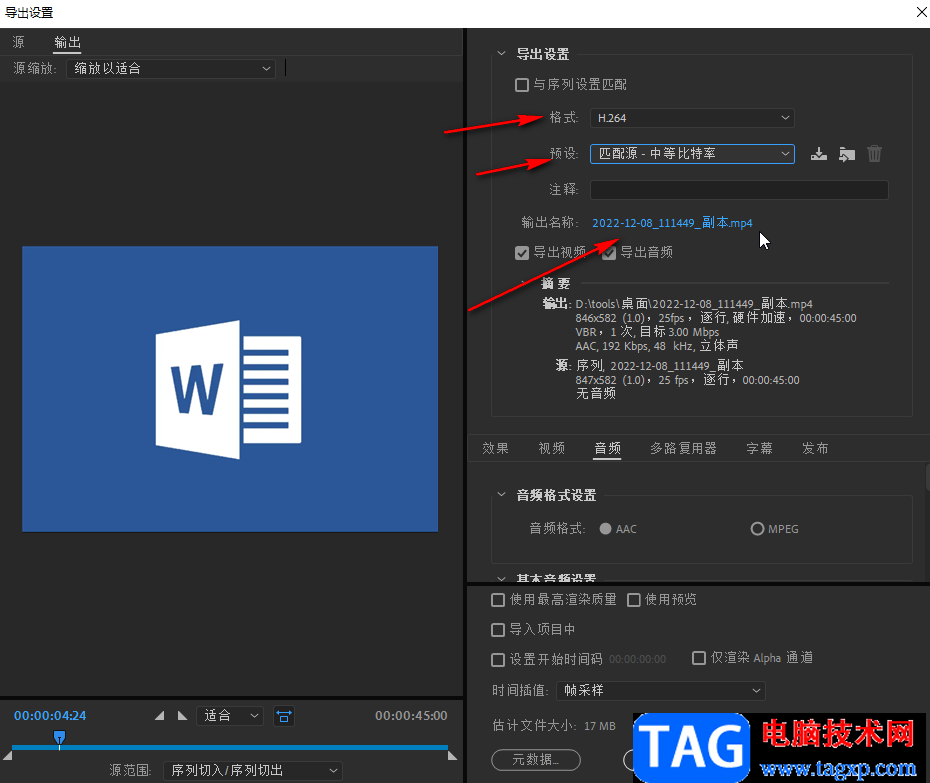Collapse the 基本音频设置 section

pyautogui.click(x=501, y=578)
